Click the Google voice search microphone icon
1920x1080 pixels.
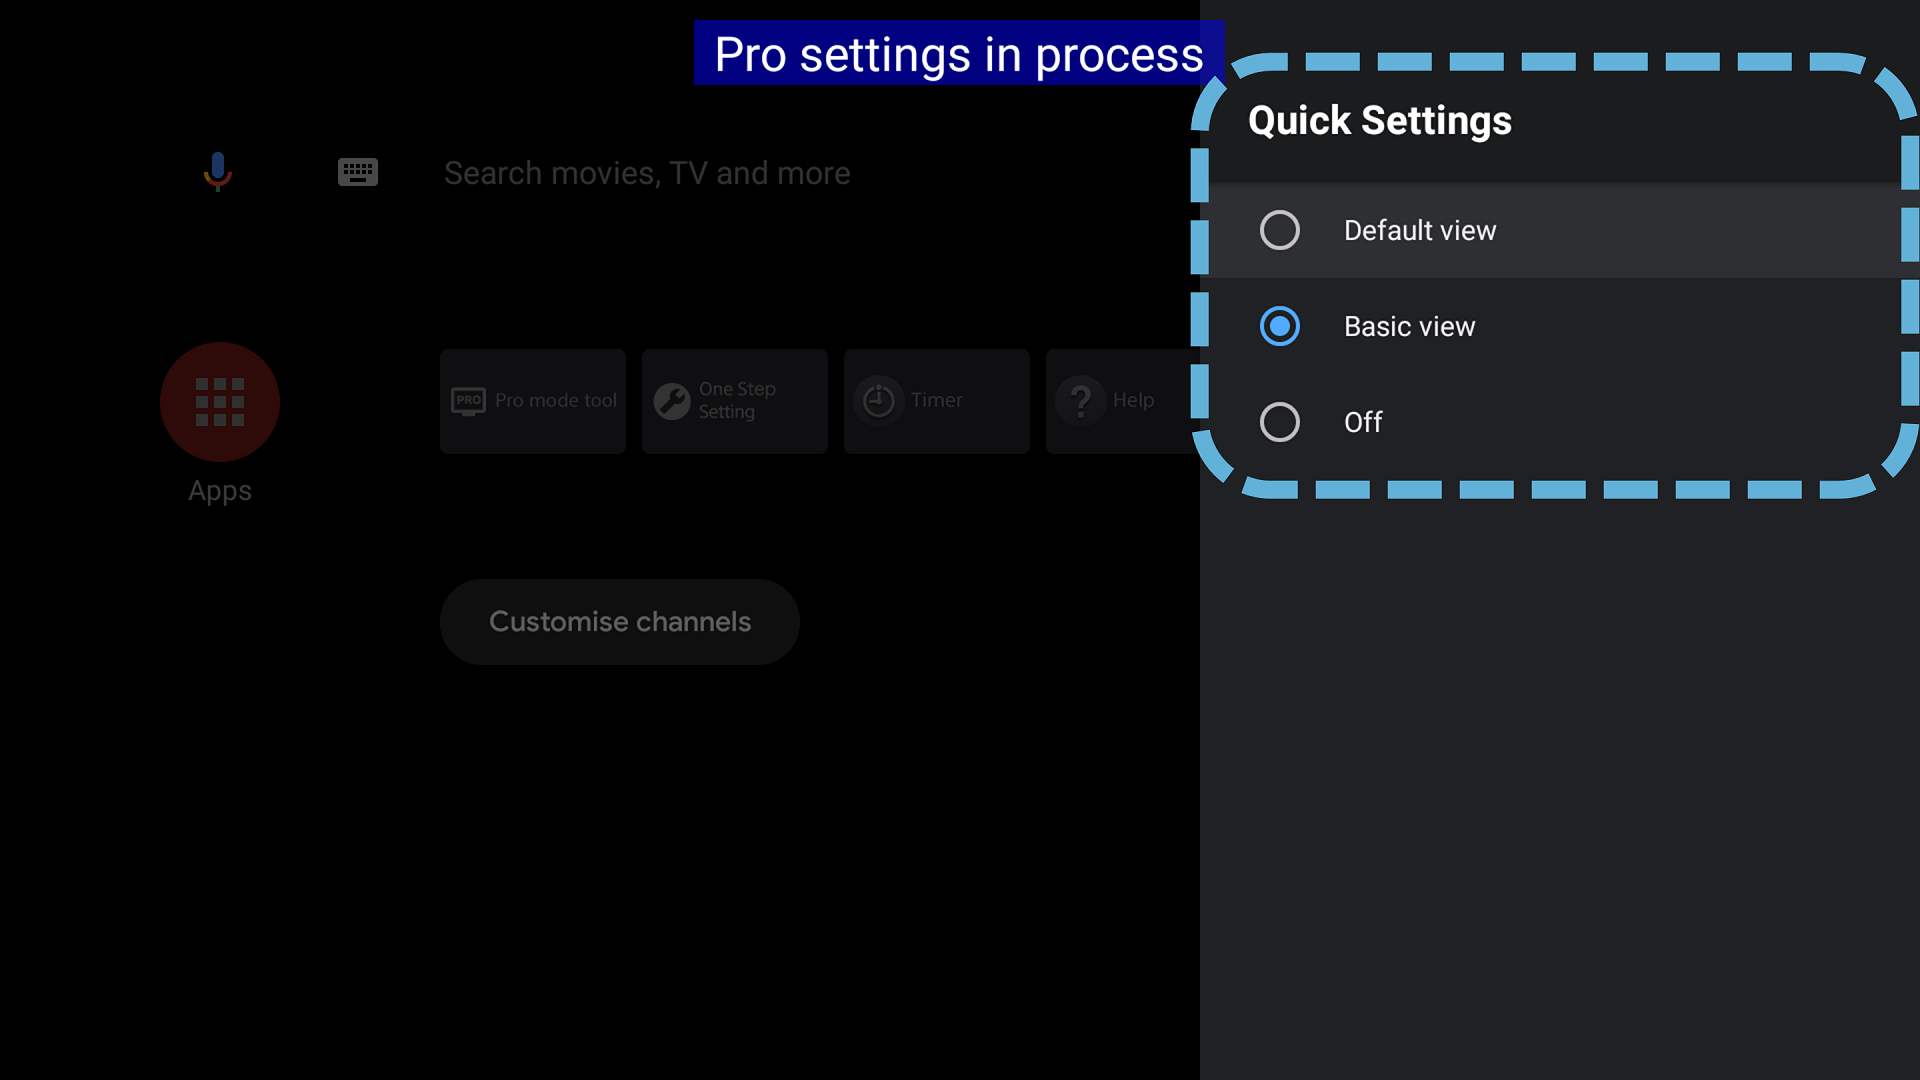[217, 172]
